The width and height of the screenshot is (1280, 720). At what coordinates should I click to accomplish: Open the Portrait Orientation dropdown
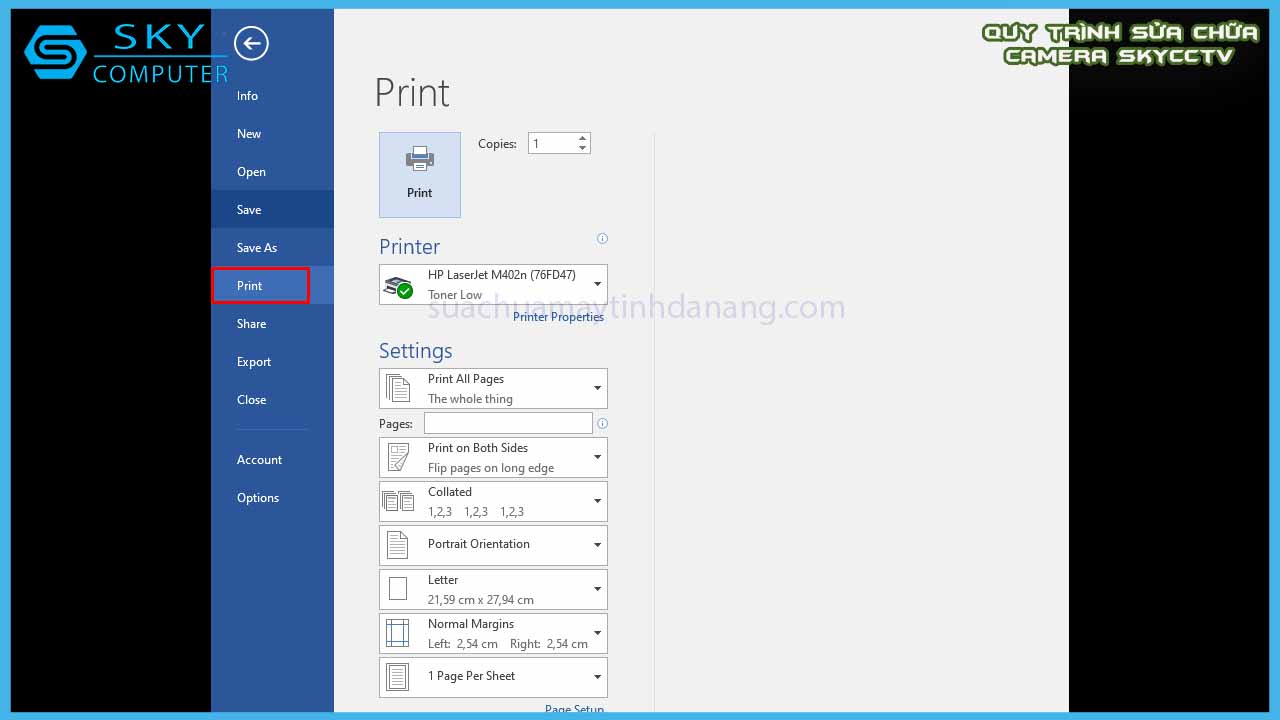pyautogui.click(x=493, y=545)
